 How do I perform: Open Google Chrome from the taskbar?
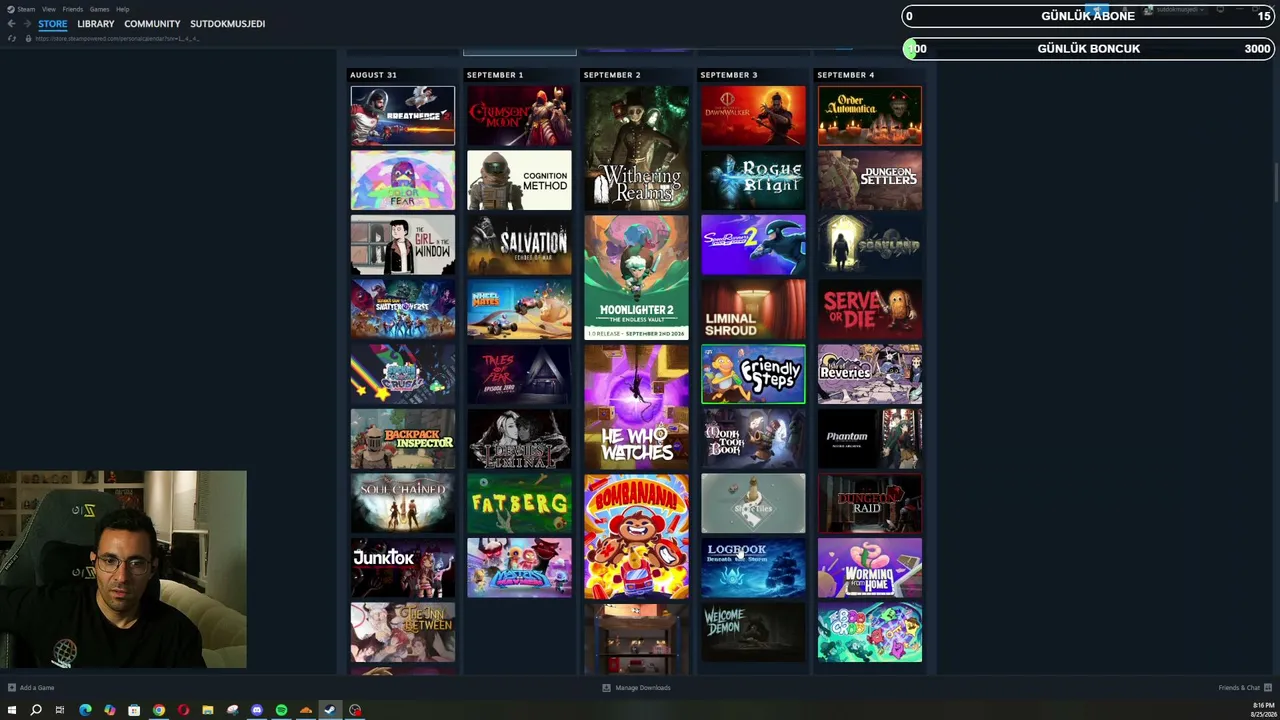[159, 710]
